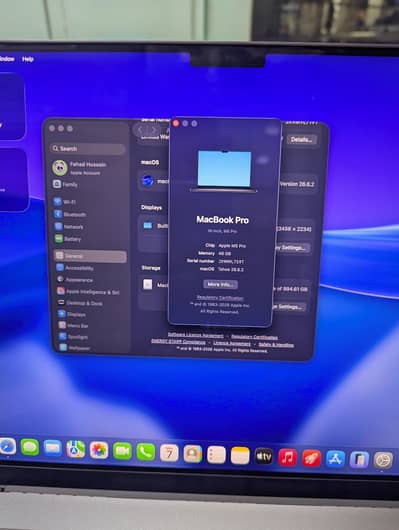399x530 pixels.
Task: Click the Display Settings button
Action: pos(292,248)
